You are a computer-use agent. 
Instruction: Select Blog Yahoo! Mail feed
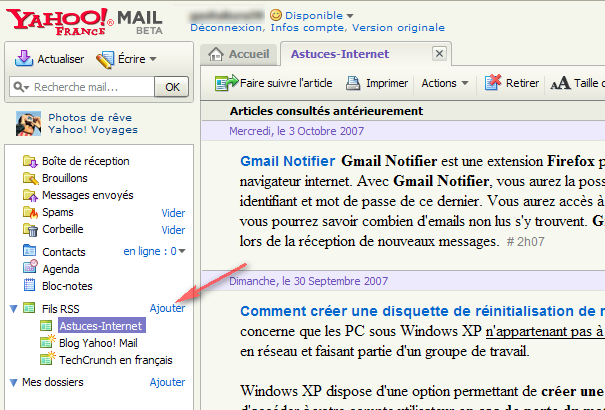coord(98,343)
